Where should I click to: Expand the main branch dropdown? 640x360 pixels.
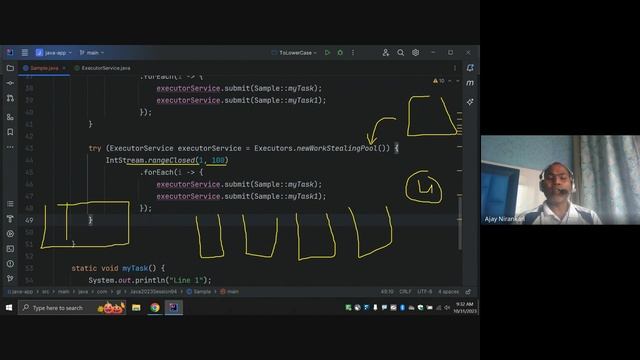coord(92,53)
